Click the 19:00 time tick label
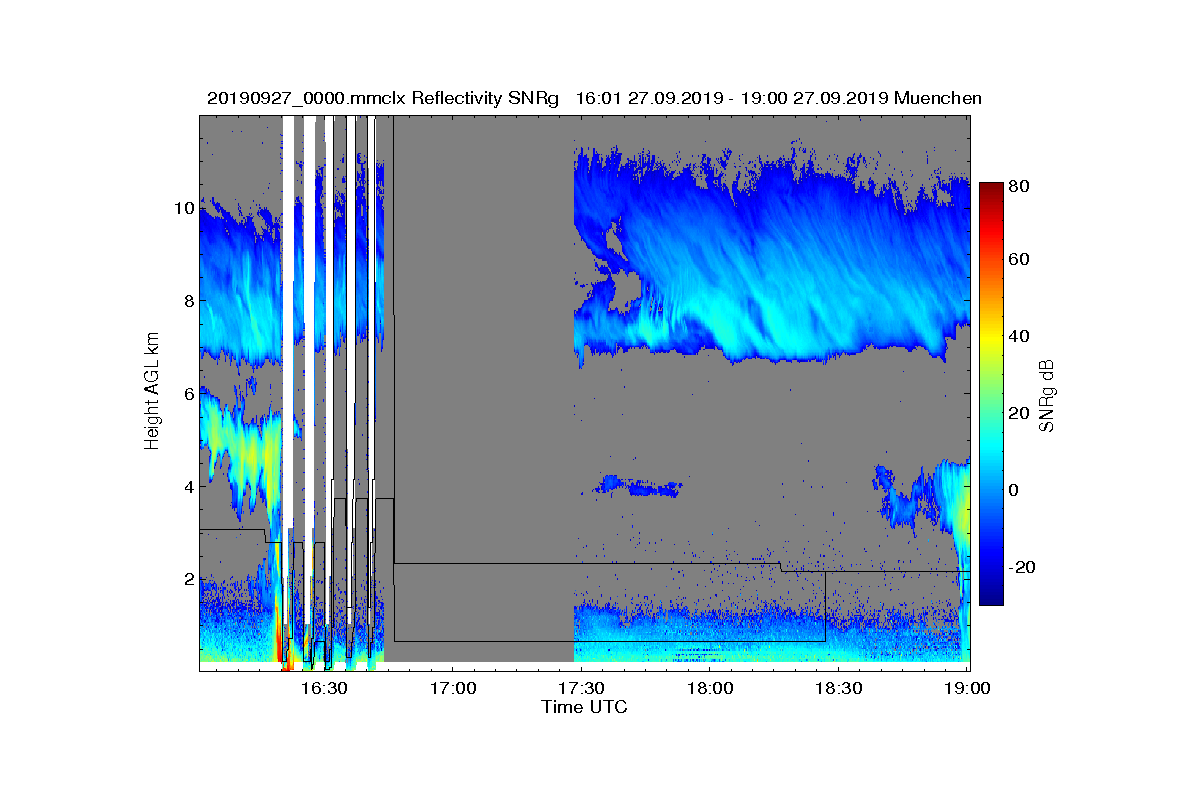 coord(969,689)
